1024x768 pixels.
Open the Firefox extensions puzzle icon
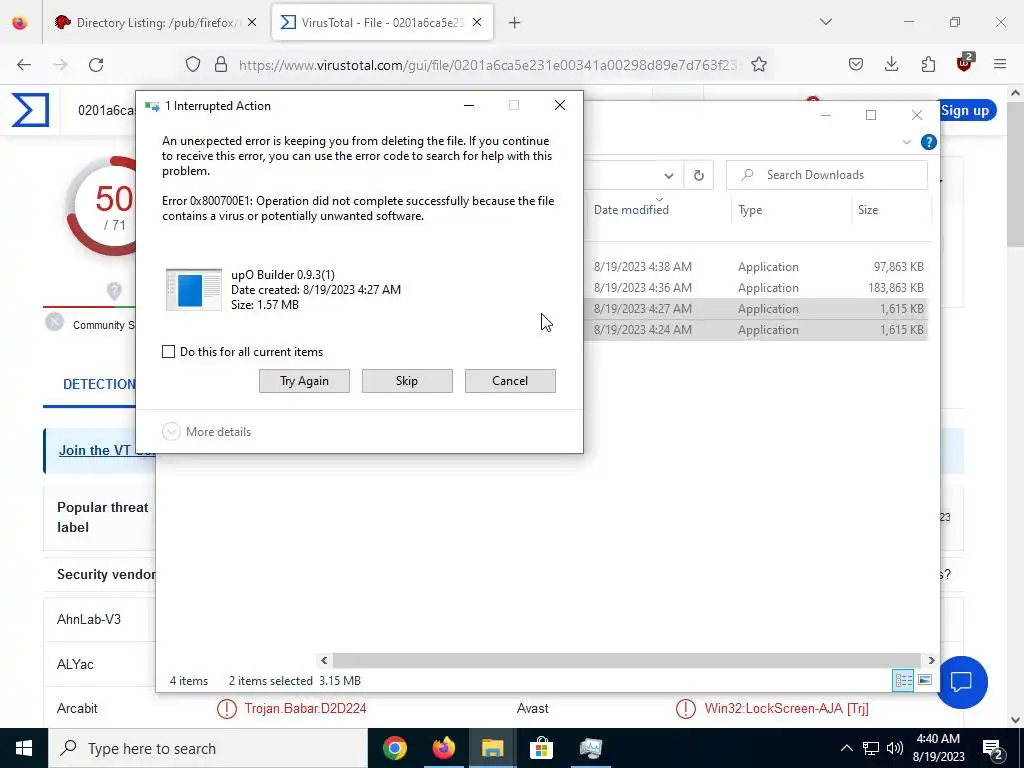tap(928, 64)
